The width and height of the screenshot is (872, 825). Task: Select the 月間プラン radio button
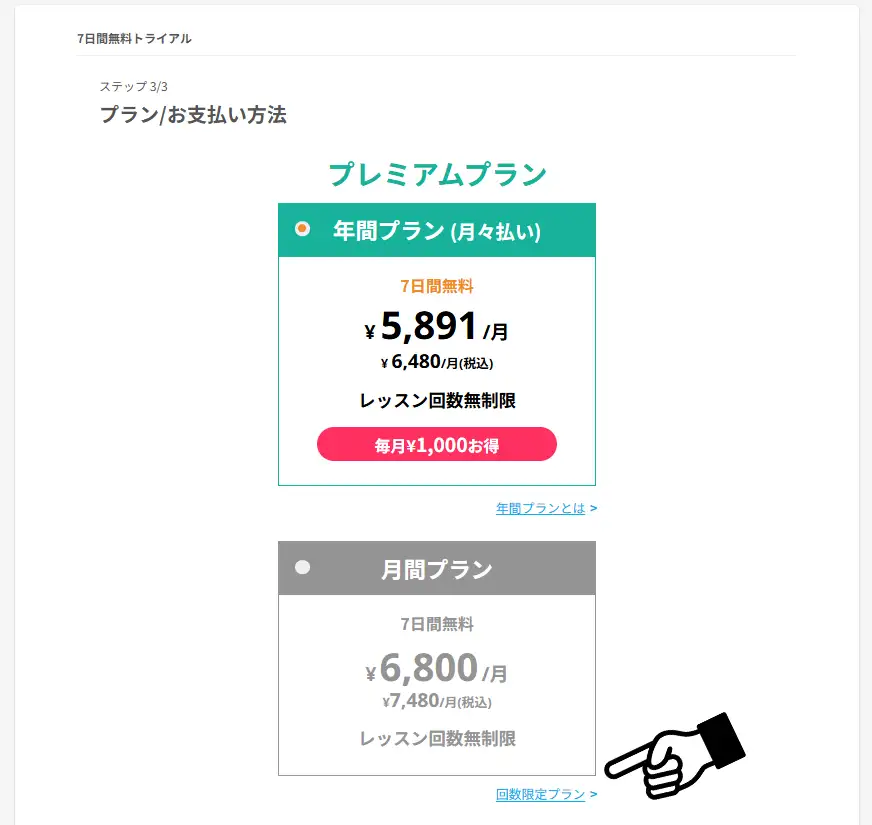point(303,567)
